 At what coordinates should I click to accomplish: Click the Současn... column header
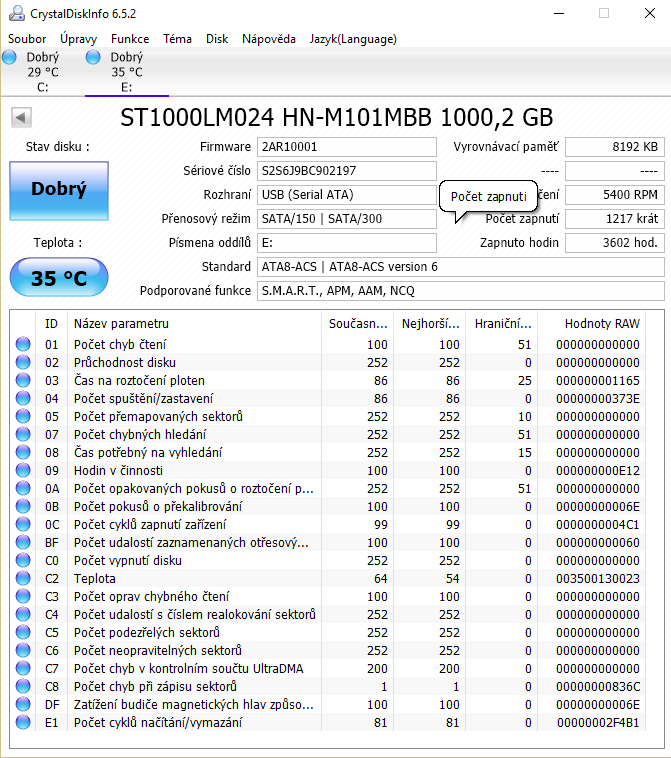click(x=358, y=323)
